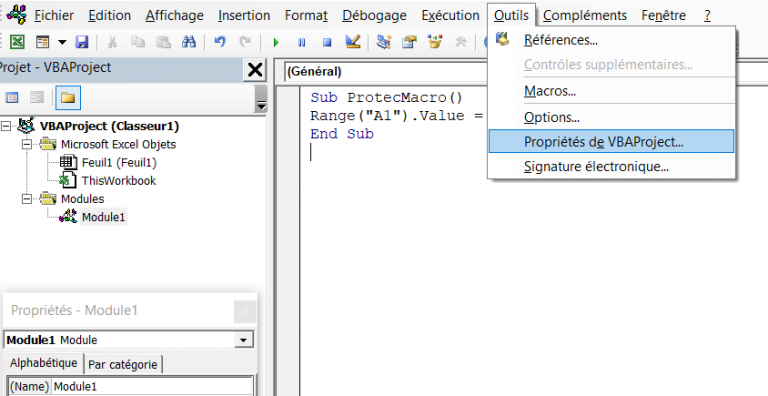Click the End Sub code line
768x396 pixels.
click(x=342, y=134)
